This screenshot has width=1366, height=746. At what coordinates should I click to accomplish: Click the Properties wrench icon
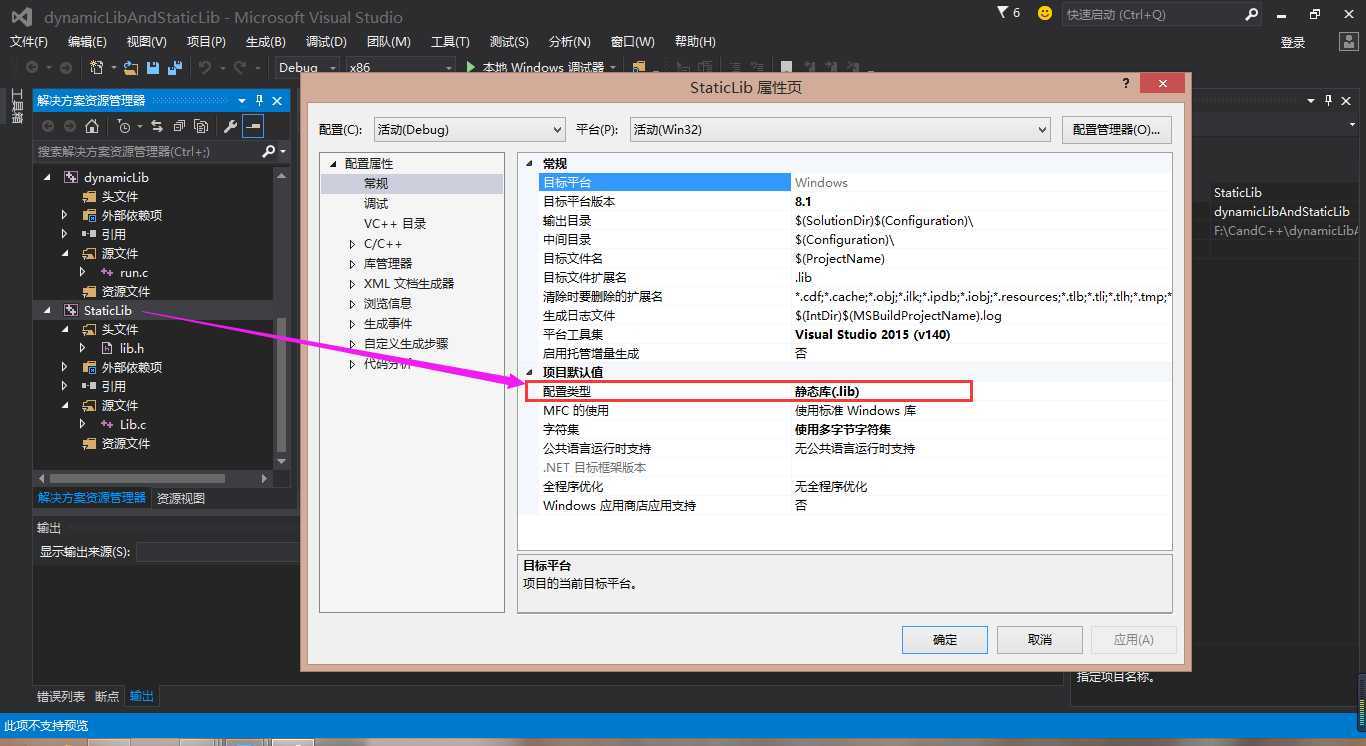230,126
